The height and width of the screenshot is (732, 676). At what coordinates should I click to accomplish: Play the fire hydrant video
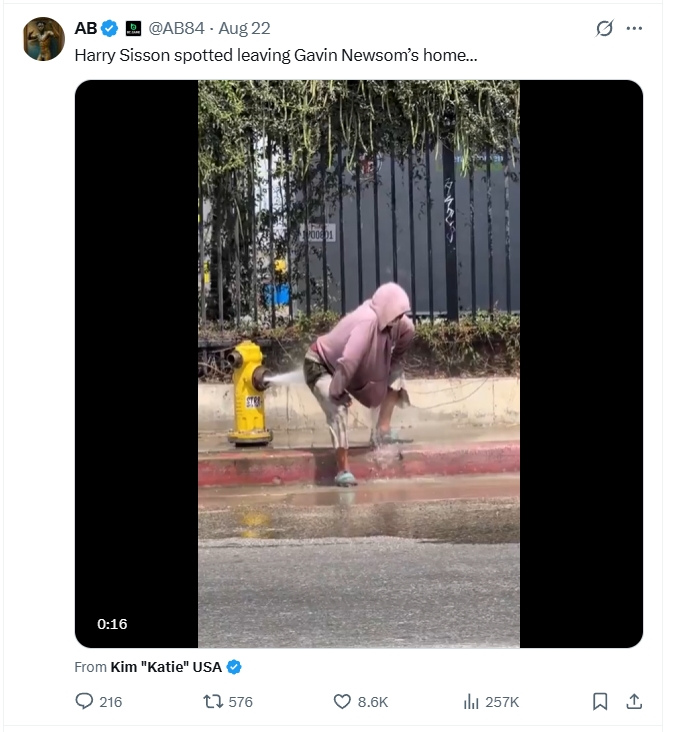tap(358, 364)
